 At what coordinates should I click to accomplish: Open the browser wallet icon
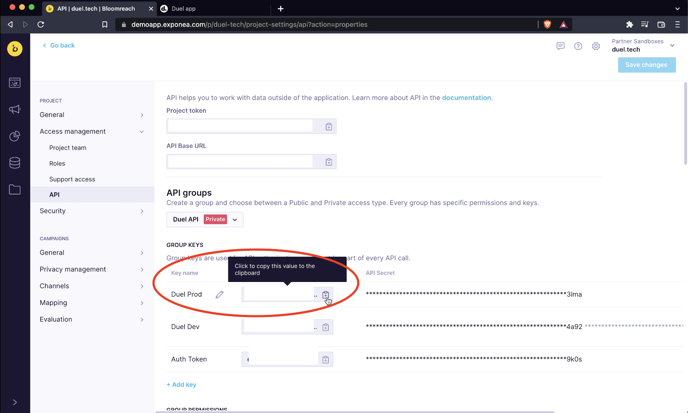pyautogui.click(x=661, y=25)
